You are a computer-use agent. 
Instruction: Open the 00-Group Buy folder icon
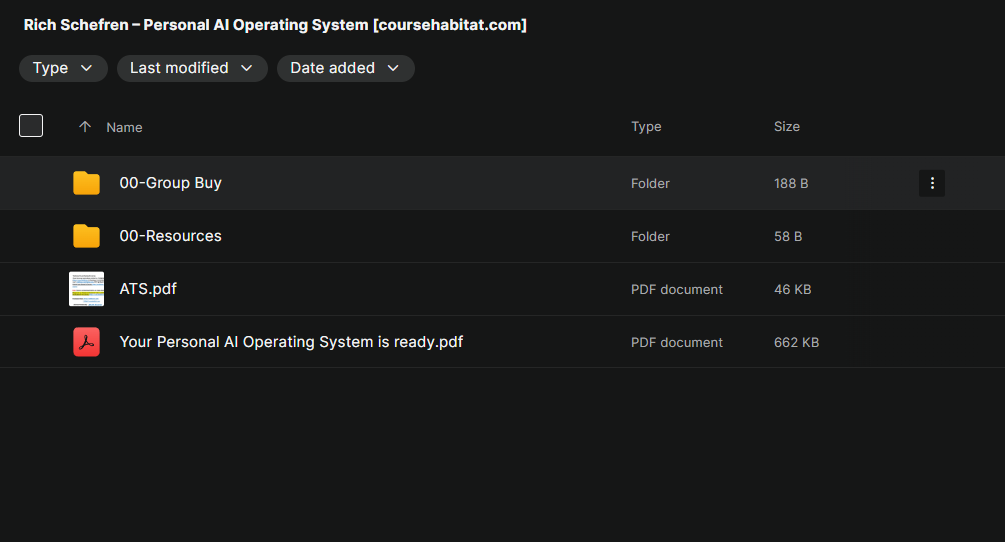[x=87, y=183]
